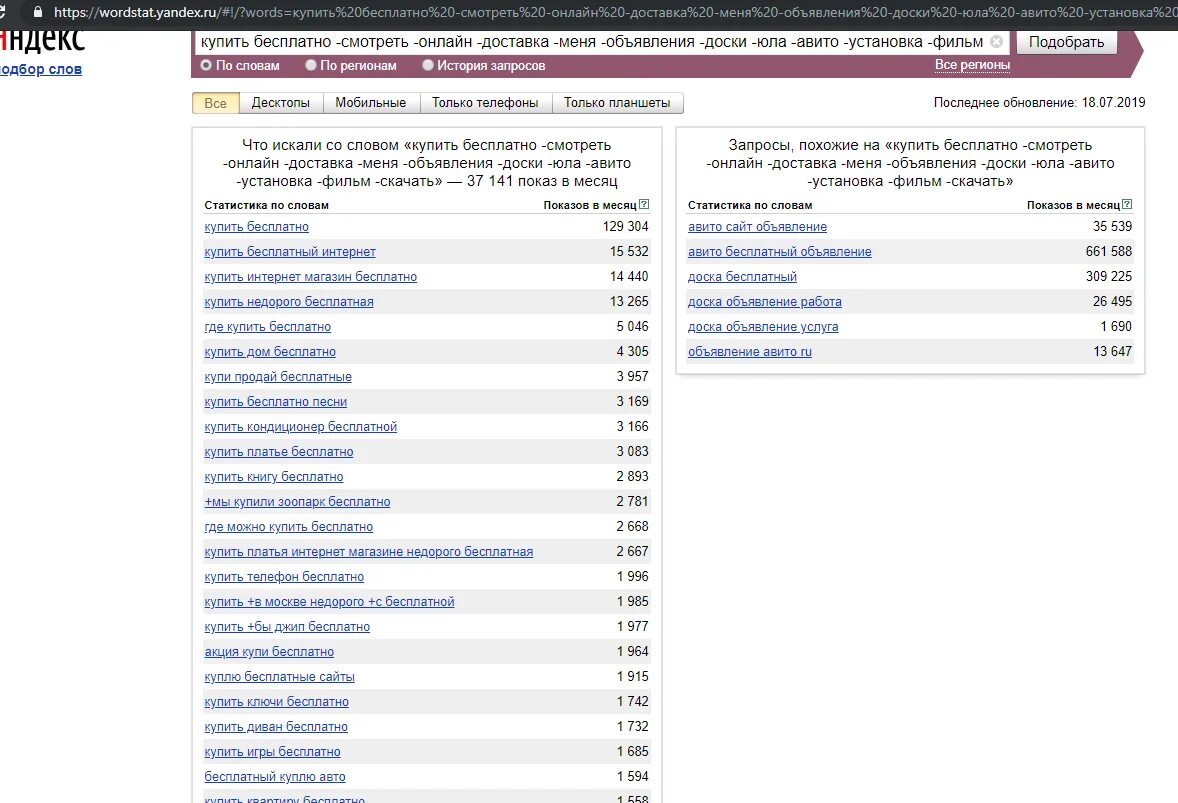This screenshot has width=1178, height=803.
Task: Click the 15 532 impressions value
Action: [x=629, y=252]
